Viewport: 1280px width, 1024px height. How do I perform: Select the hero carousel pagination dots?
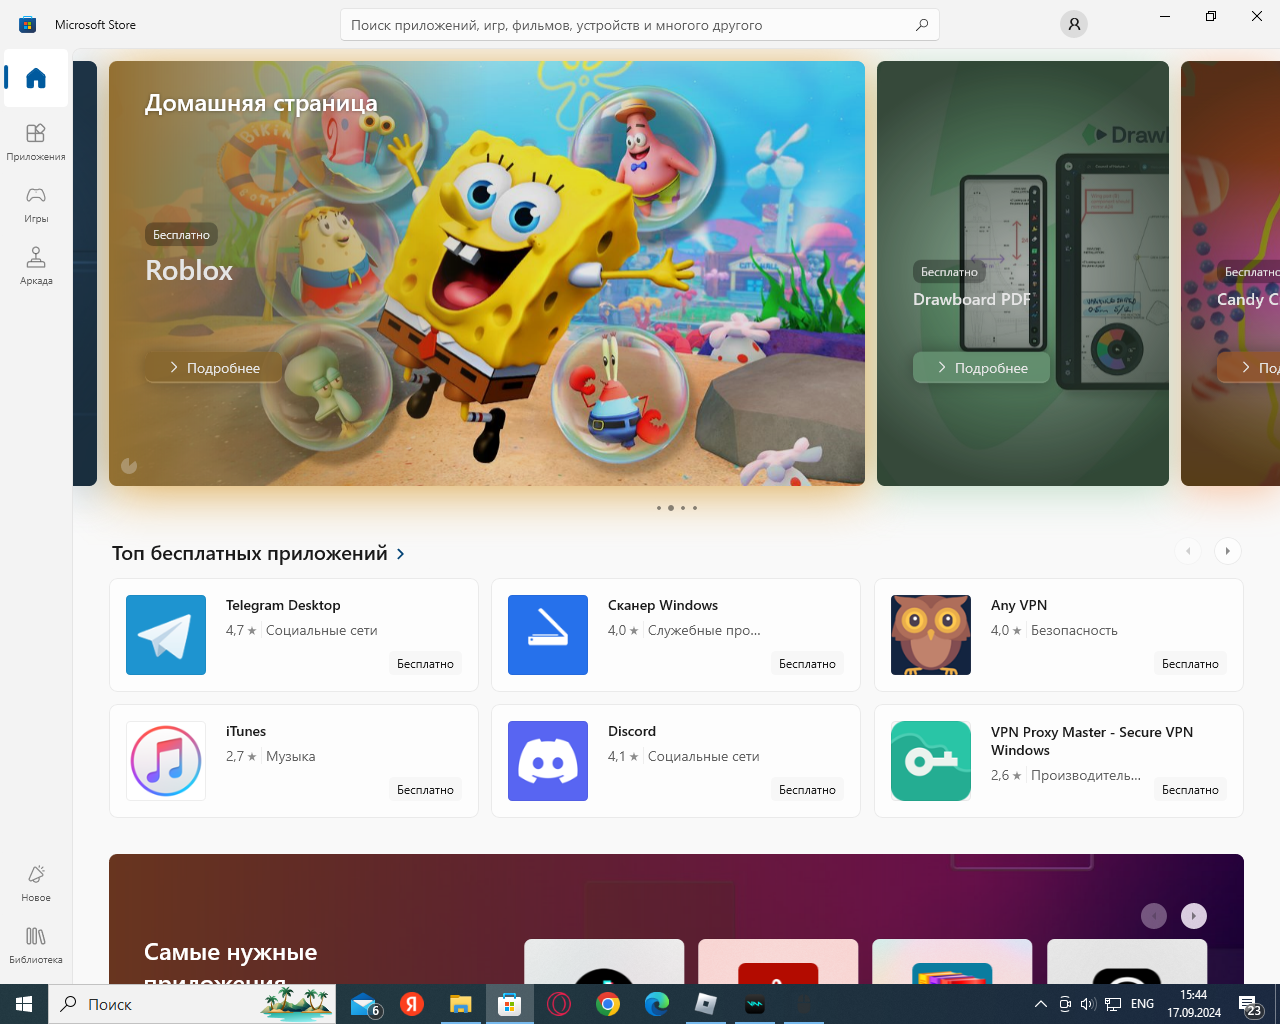pyautogui.click(x=677, y=508)
